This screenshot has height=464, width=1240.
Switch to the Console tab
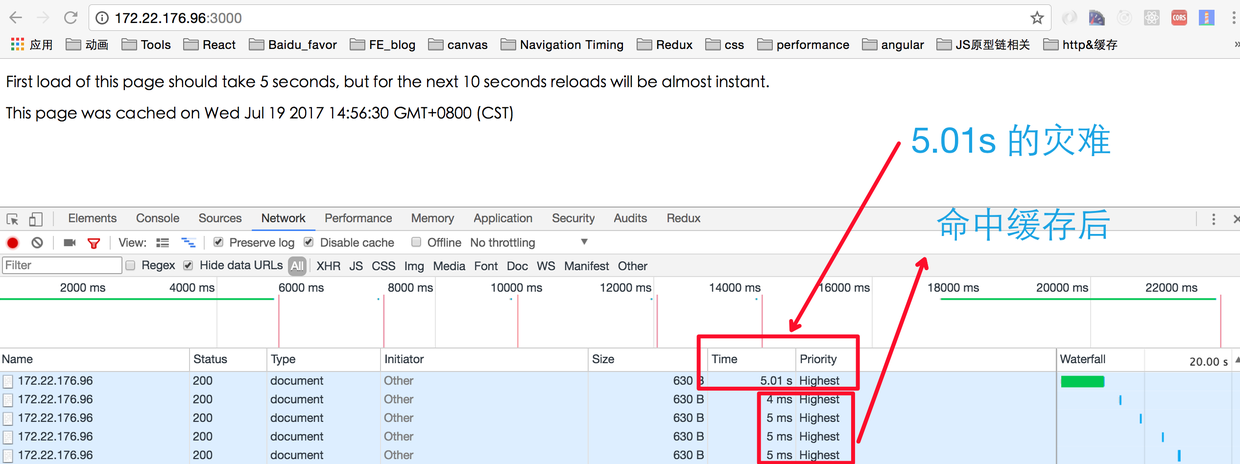pyautogui.click(x=158, y=219)
